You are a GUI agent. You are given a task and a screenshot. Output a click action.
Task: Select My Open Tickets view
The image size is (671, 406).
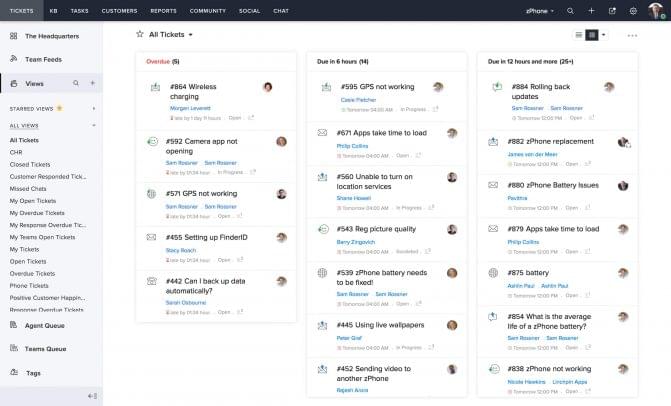33,201
